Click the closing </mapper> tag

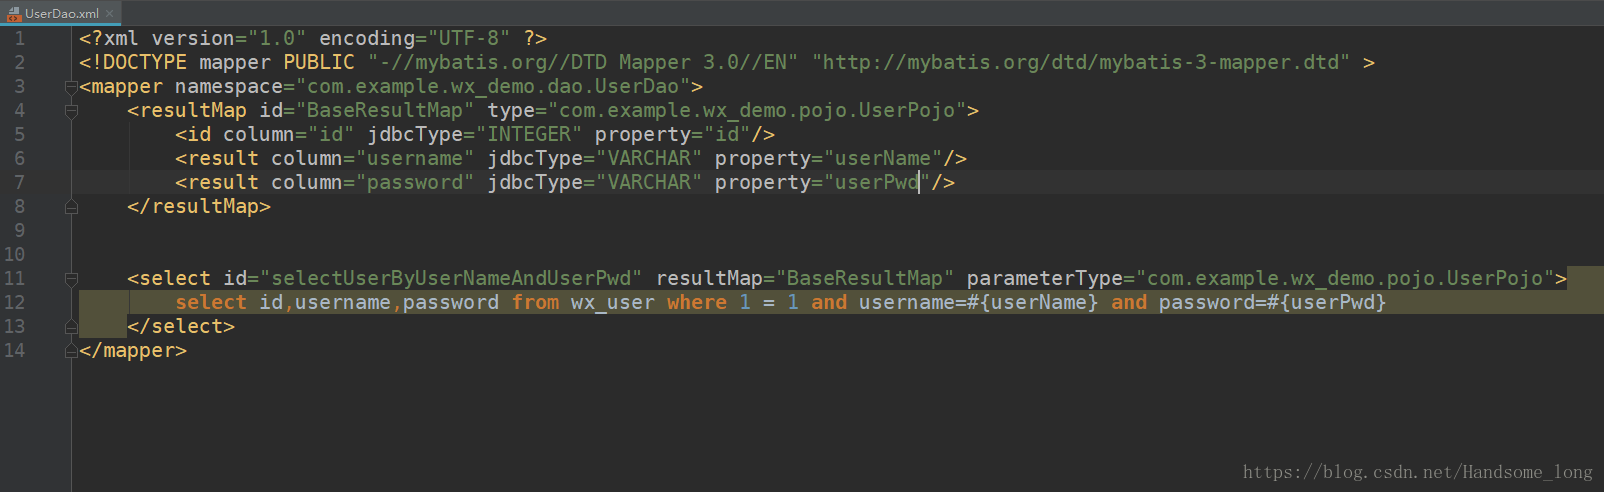[133, 350]
